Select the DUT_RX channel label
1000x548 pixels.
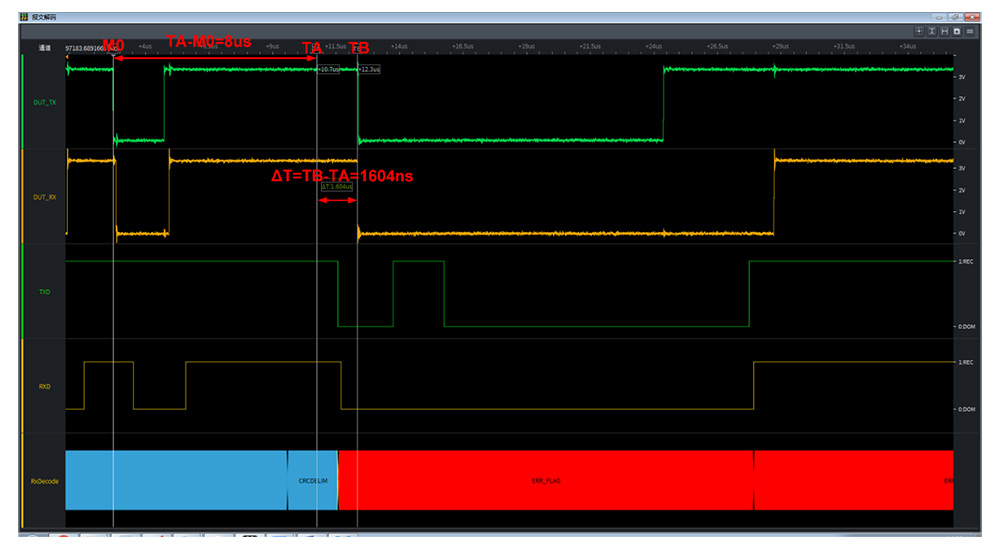45,197
